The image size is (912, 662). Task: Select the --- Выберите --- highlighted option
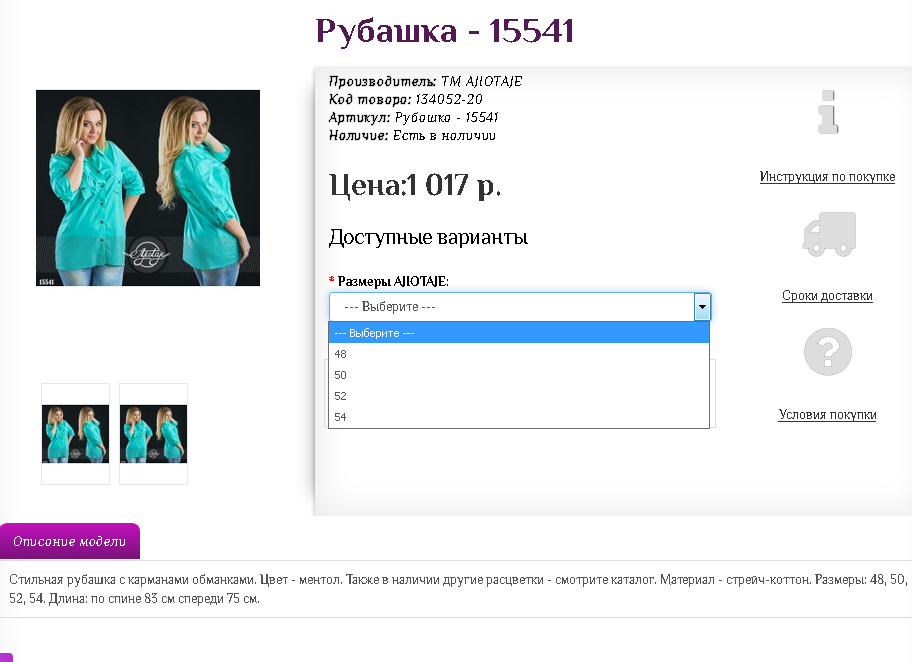point(519,333)
